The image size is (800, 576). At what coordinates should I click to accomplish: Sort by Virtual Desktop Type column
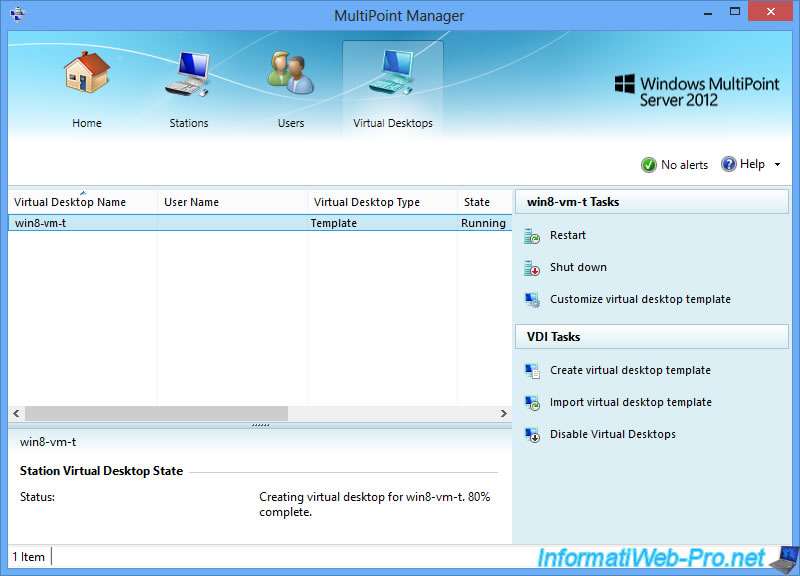tap(382, 202)
